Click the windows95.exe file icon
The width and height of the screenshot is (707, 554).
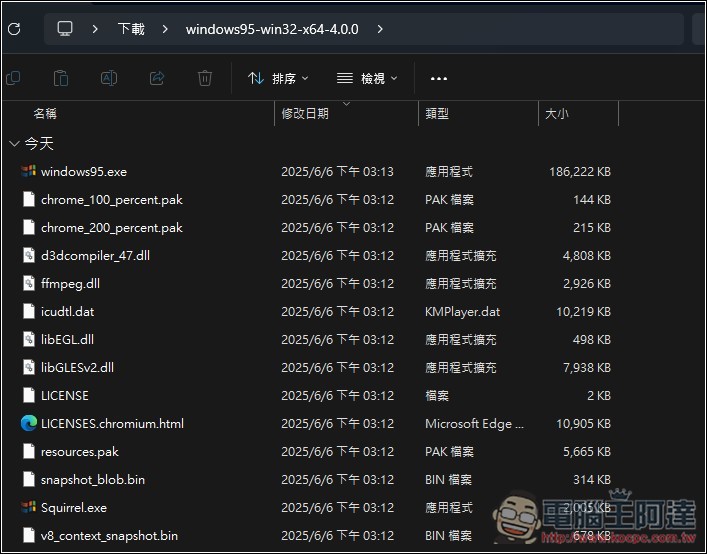point(28,171)
